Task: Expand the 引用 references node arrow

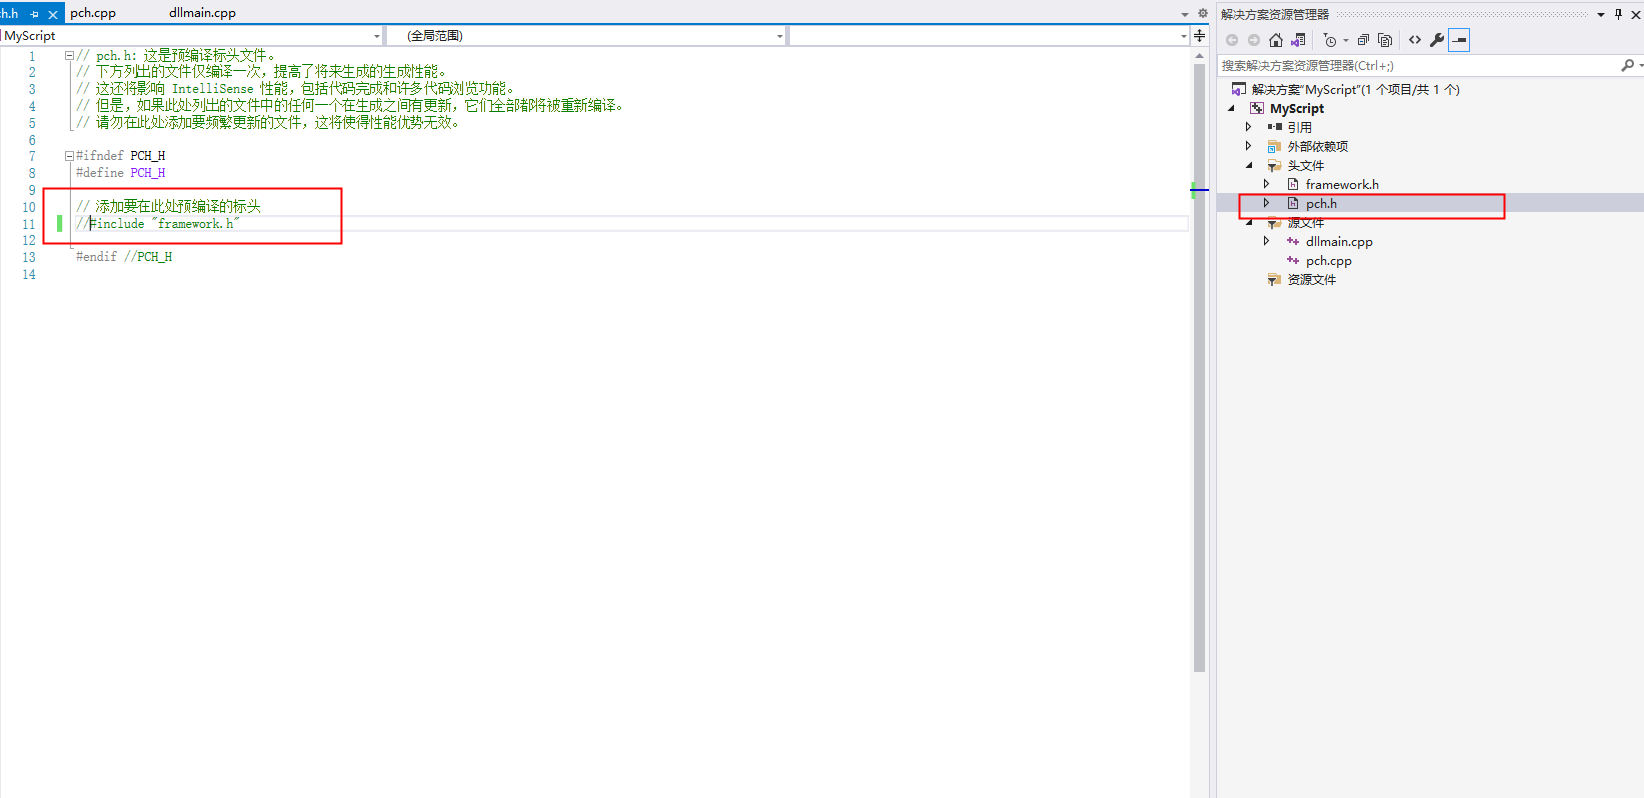Action: [x=1248, y=127]
